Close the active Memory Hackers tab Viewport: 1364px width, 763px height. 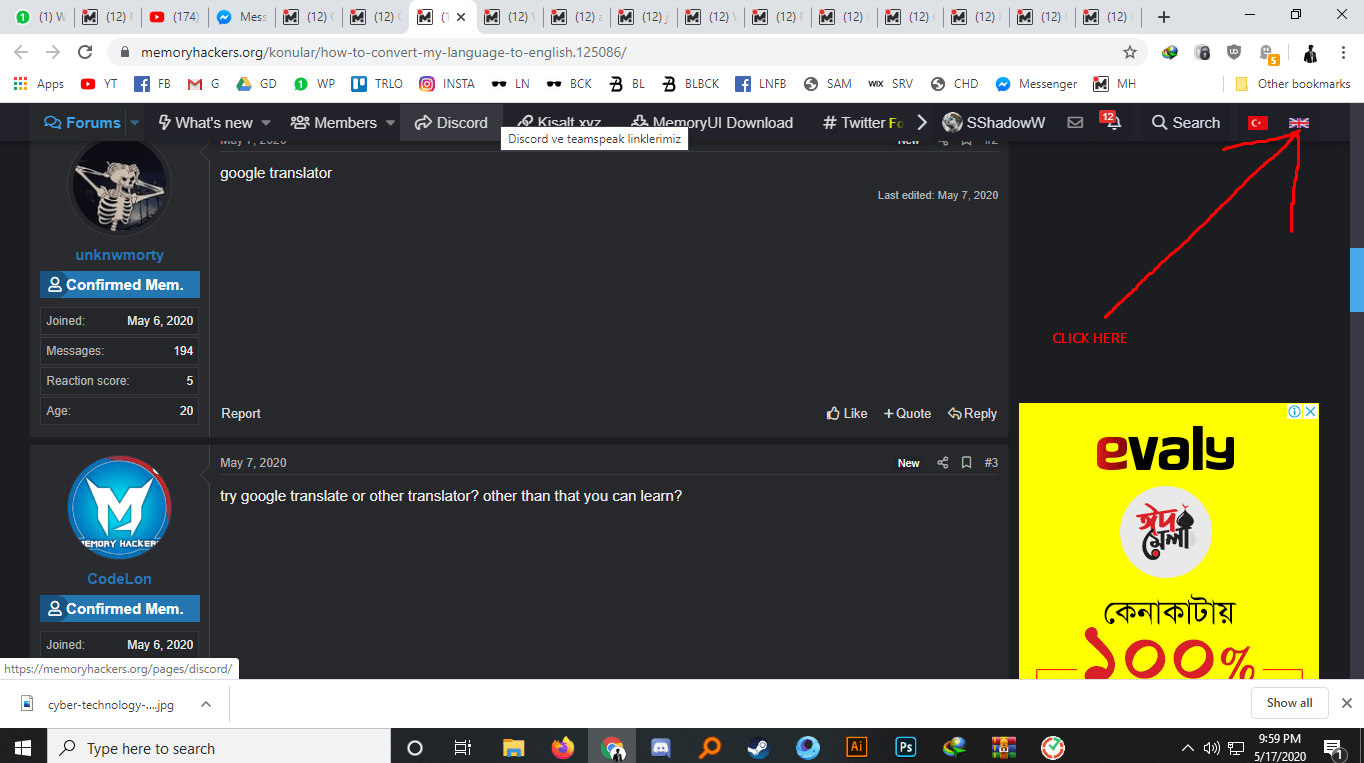point(461,17)
